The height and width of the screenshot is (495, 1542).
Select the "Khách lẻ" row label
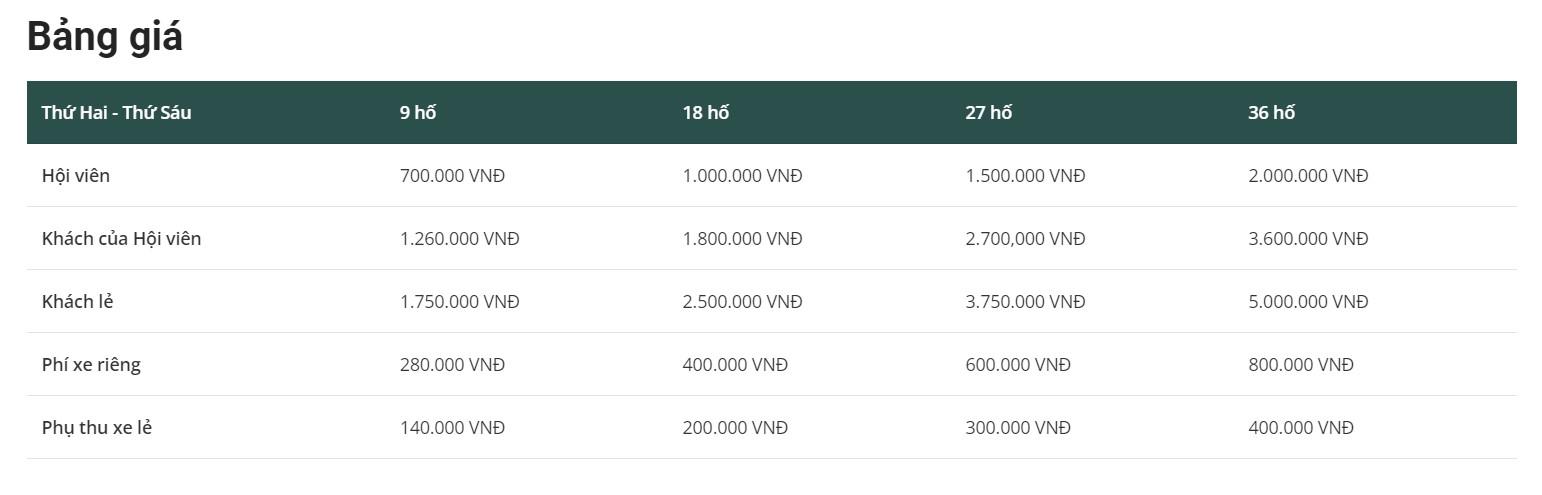tap(77, 301)
